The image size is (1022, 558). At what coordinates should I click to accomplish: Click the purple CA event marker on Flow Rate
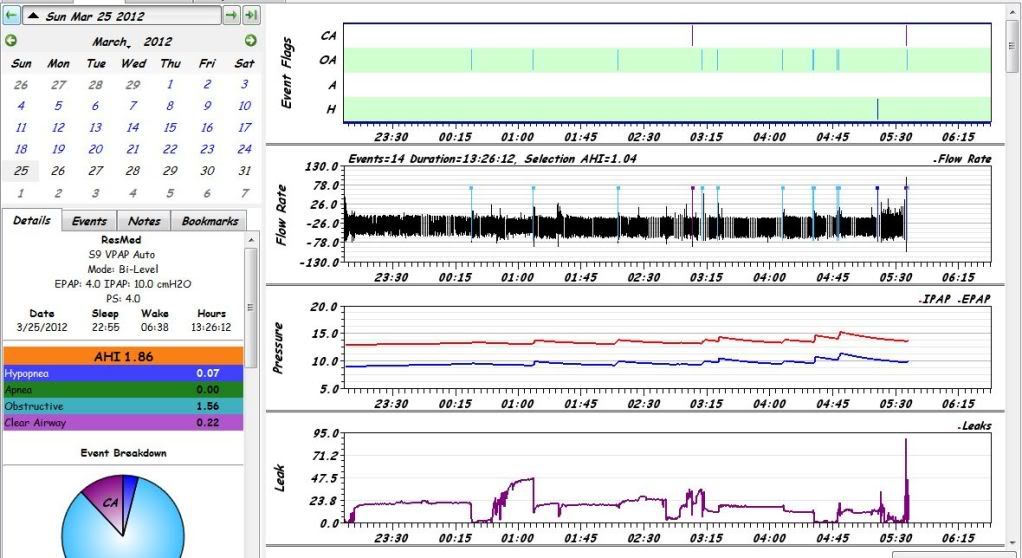[x=692, y=188]
